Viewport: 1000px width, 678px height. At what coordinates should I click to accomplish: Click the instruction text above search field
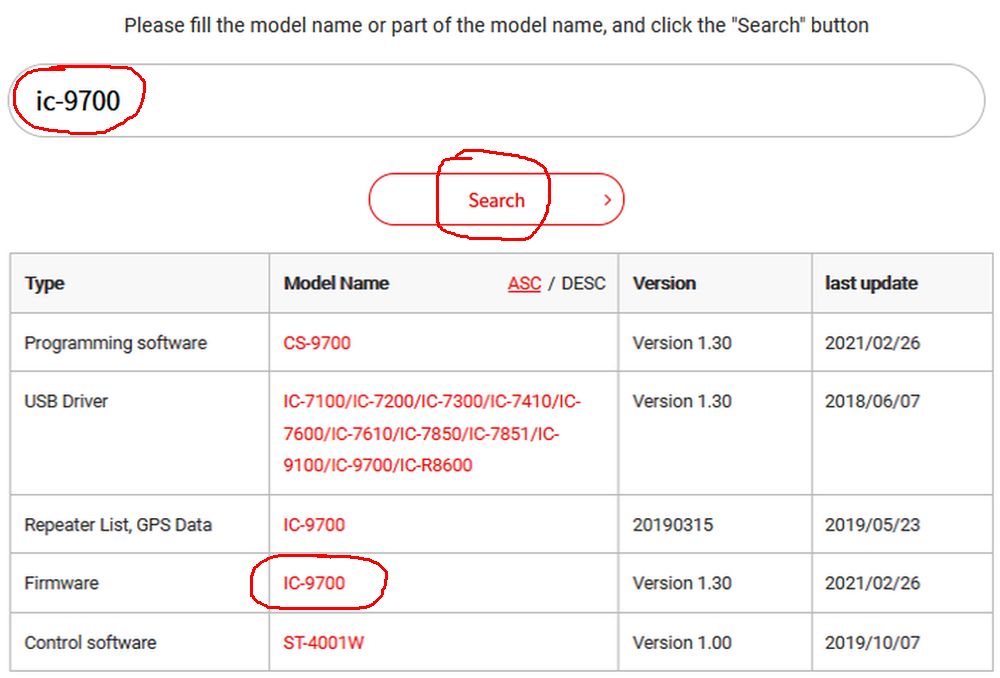click(x=496, y=26)
